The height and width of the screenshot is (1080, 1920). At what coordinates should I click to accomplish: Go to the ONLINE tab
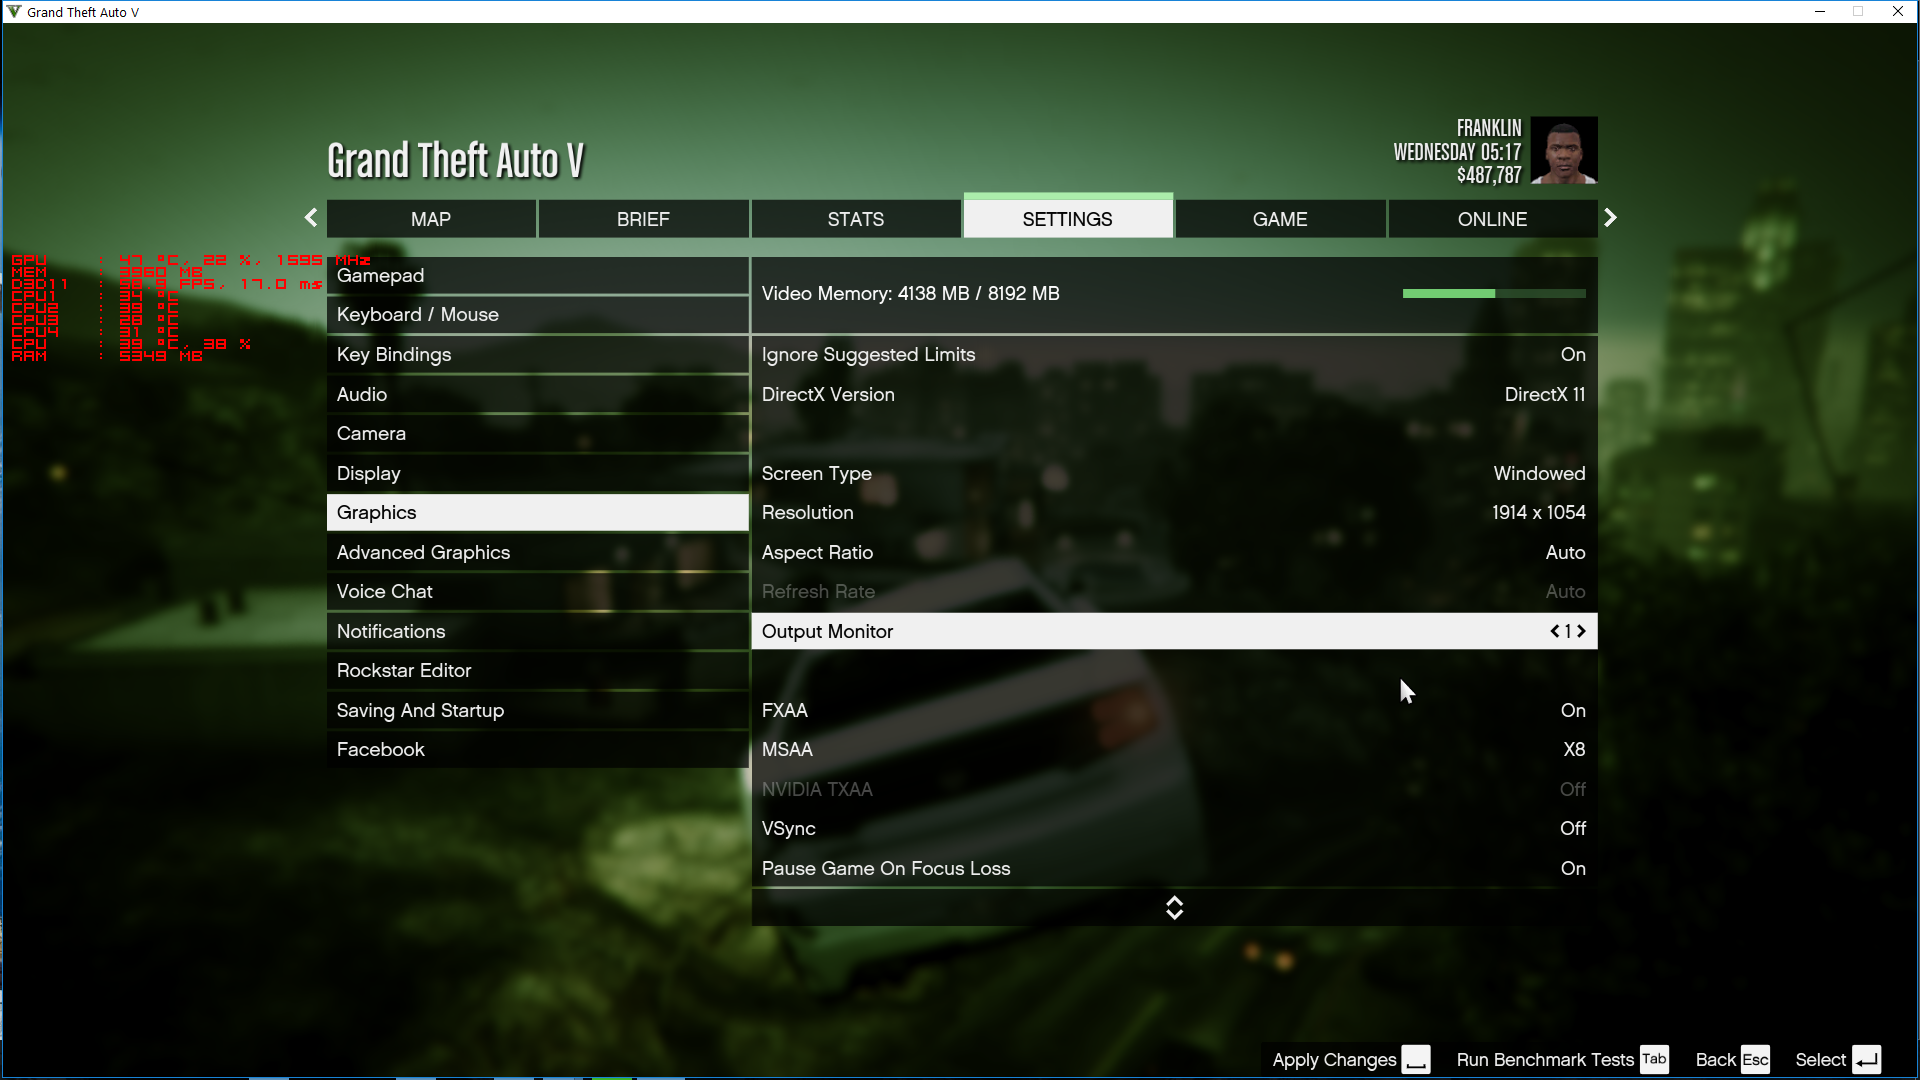pos(1492,219)
